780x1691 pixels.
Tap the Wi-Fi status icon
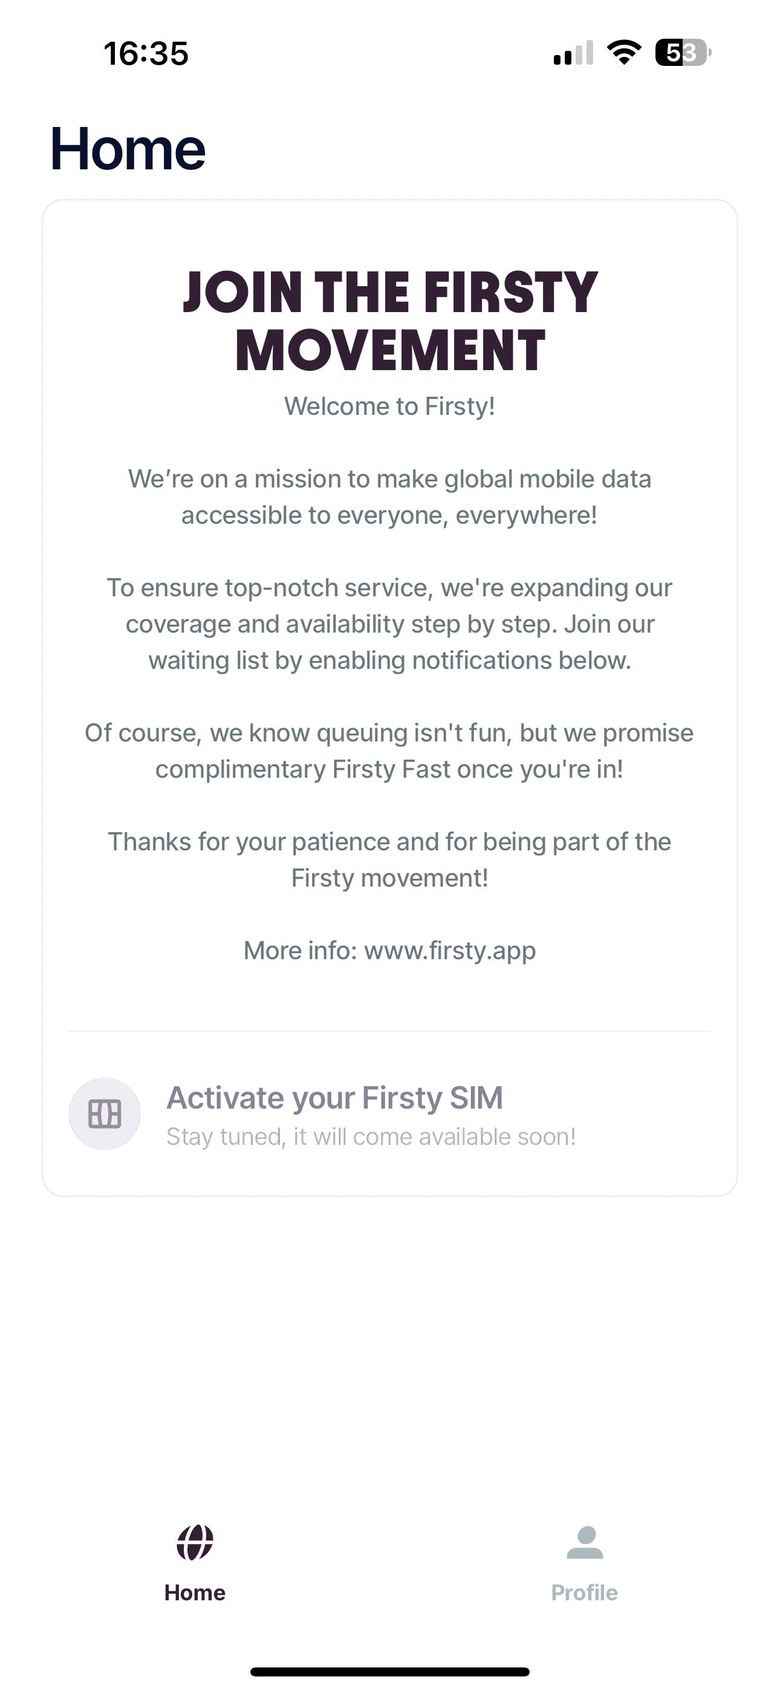(x=625, y=53)
